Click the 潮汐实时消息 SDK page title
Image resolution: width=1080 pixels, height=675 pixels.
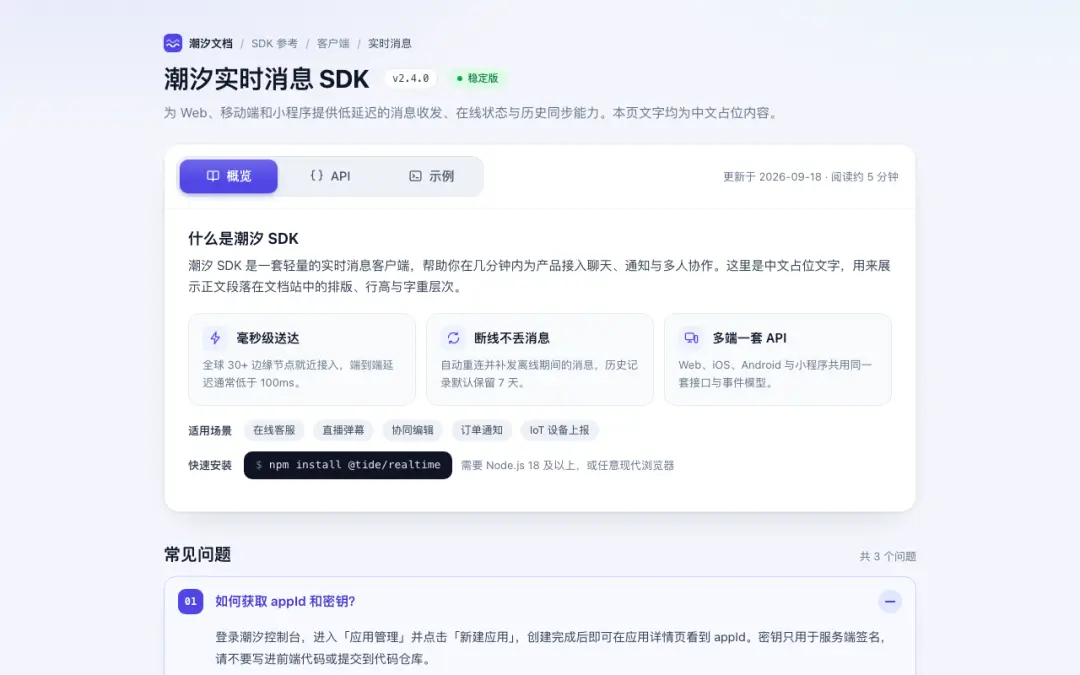pos(267,79)
